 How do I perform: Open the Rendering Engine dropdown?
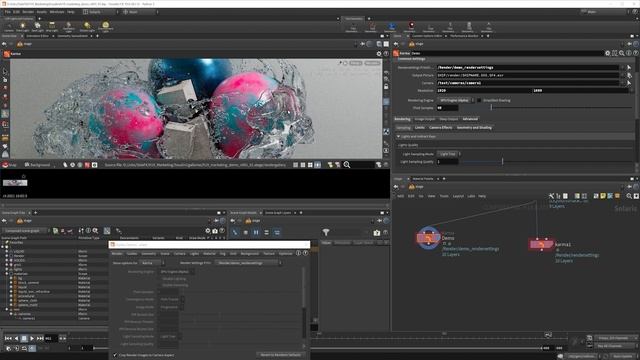[x=456, y=100]
